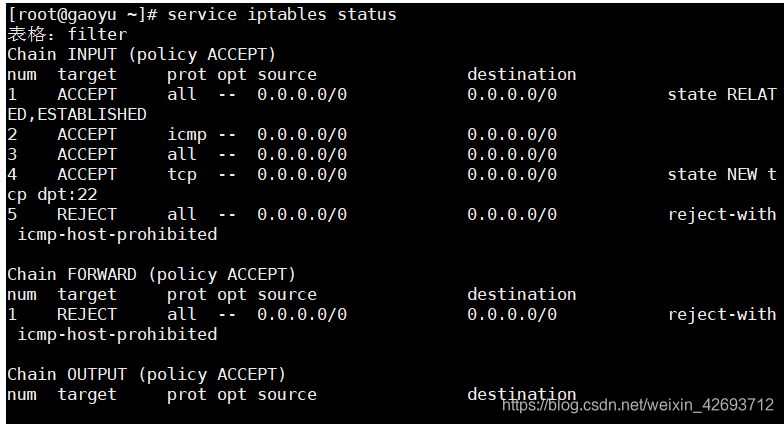Select 'state NEW t' text in rule 4
This screenshot has width=784, height=424.
click(x=722, y=174)
